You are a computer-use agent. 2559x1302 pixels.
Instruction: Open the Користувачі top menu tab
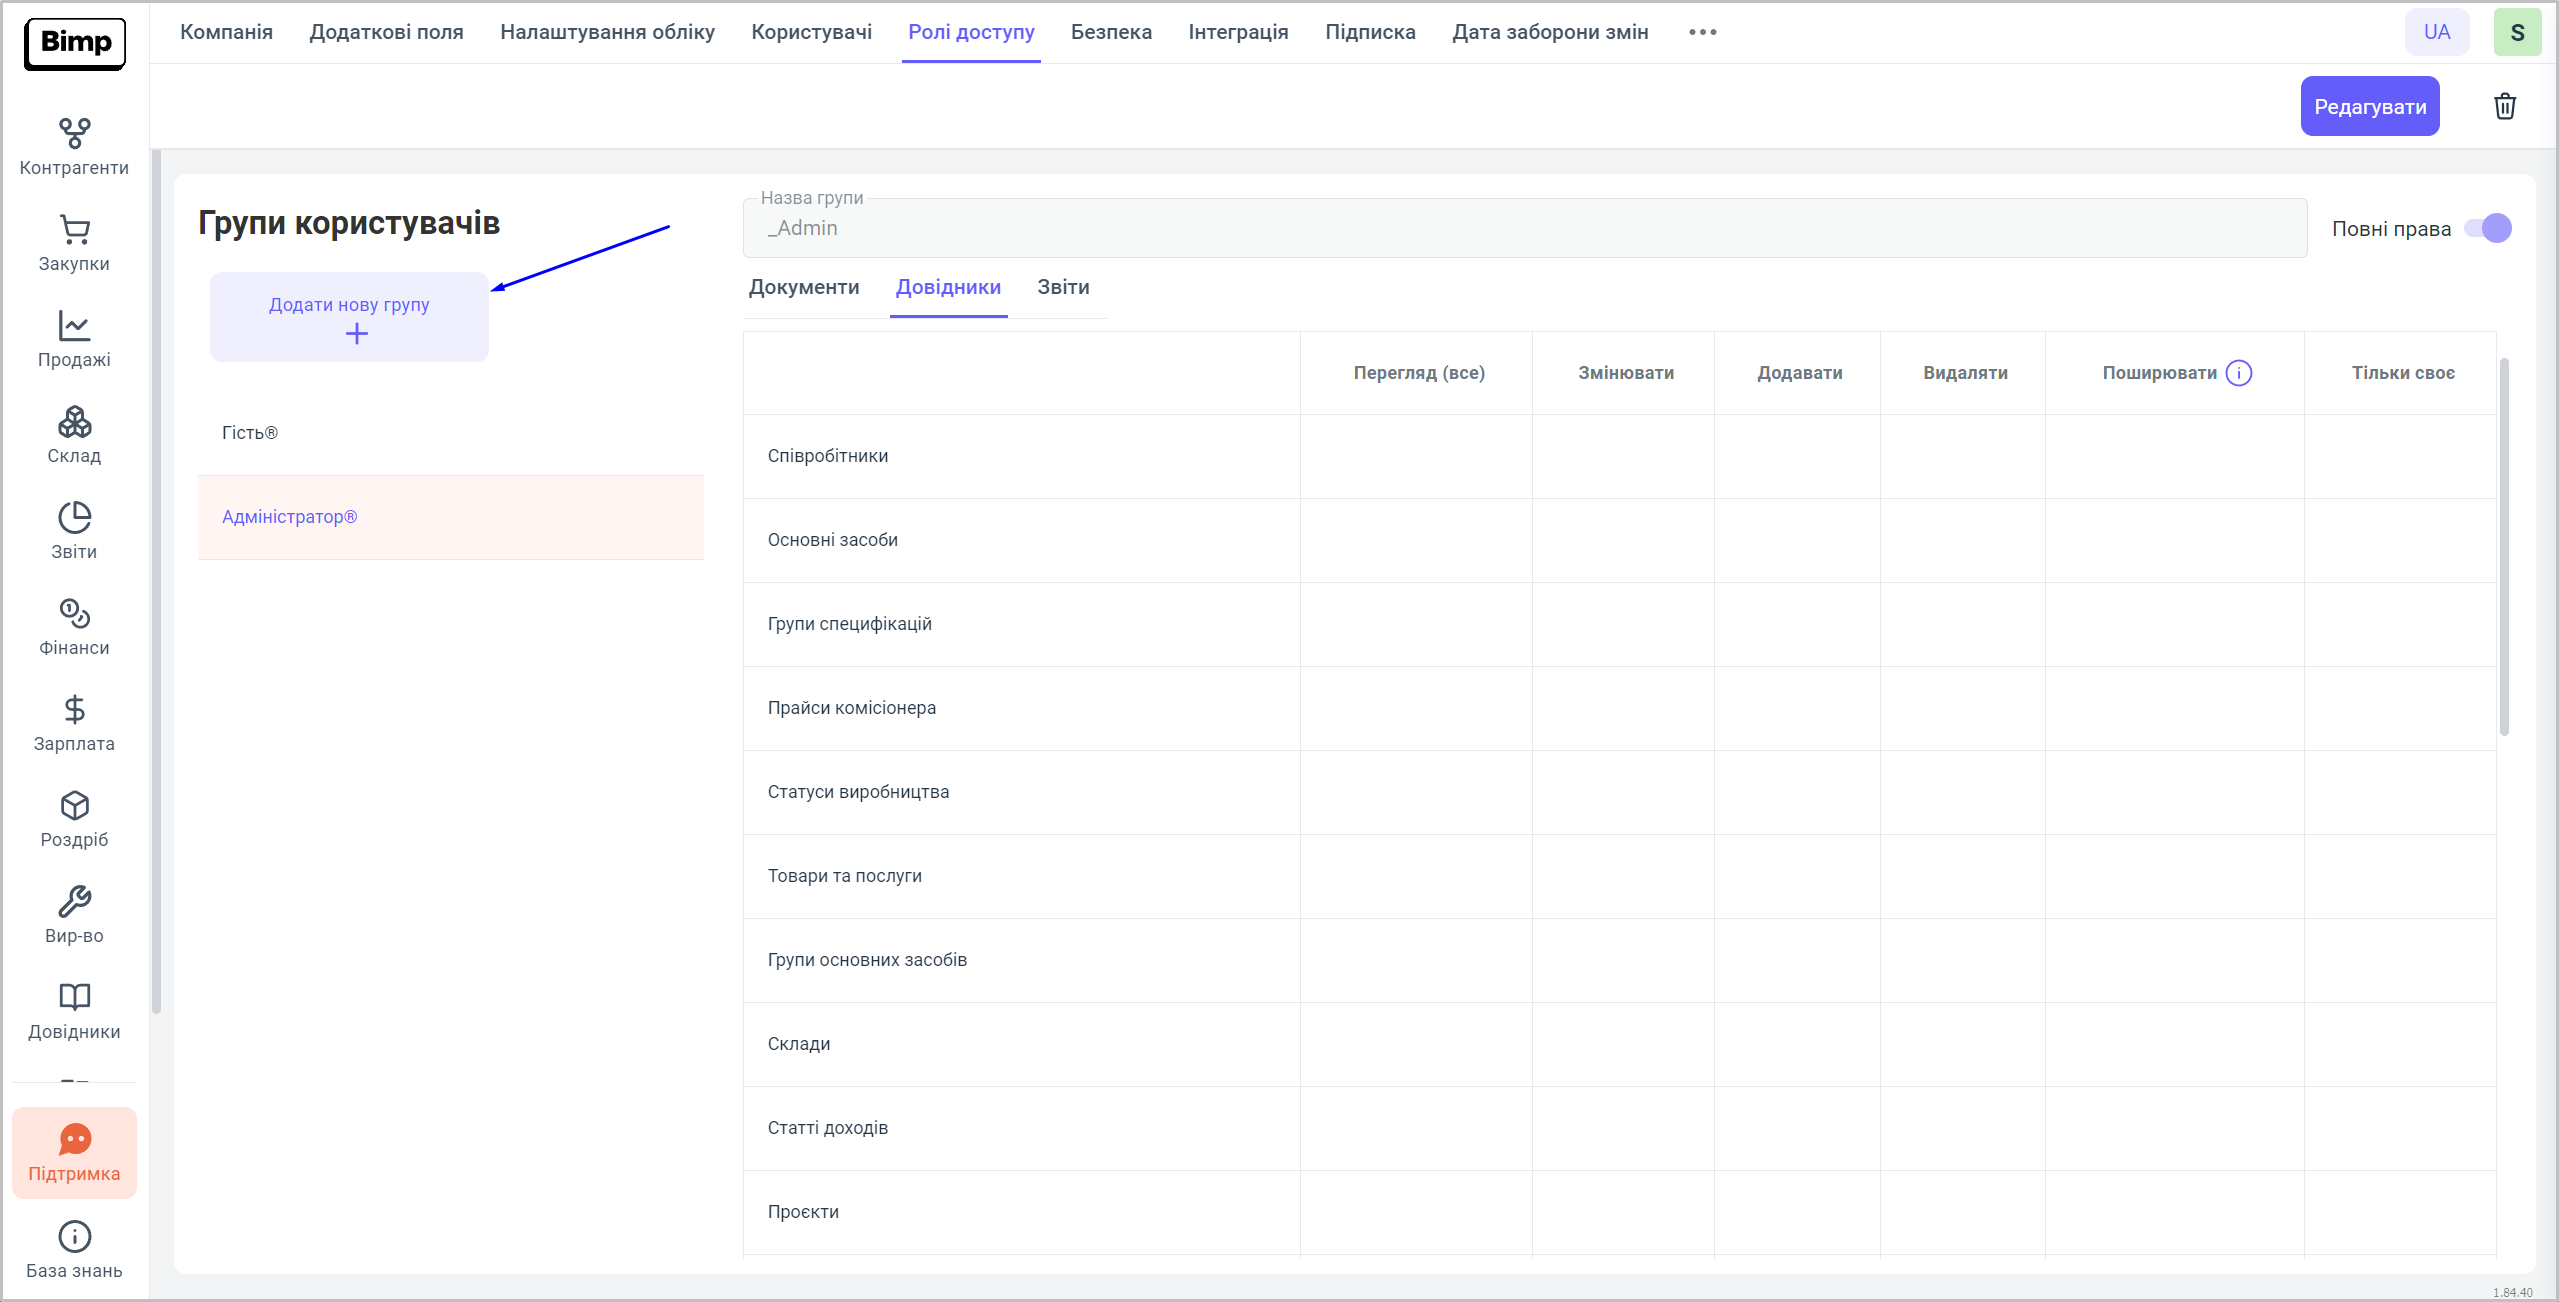pos(811,32)
